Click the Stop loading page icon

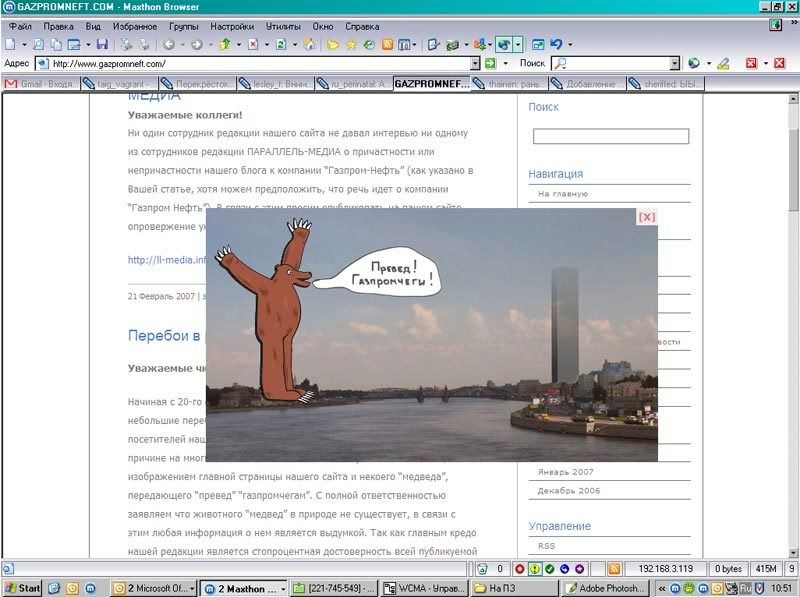tap(253, 44)
